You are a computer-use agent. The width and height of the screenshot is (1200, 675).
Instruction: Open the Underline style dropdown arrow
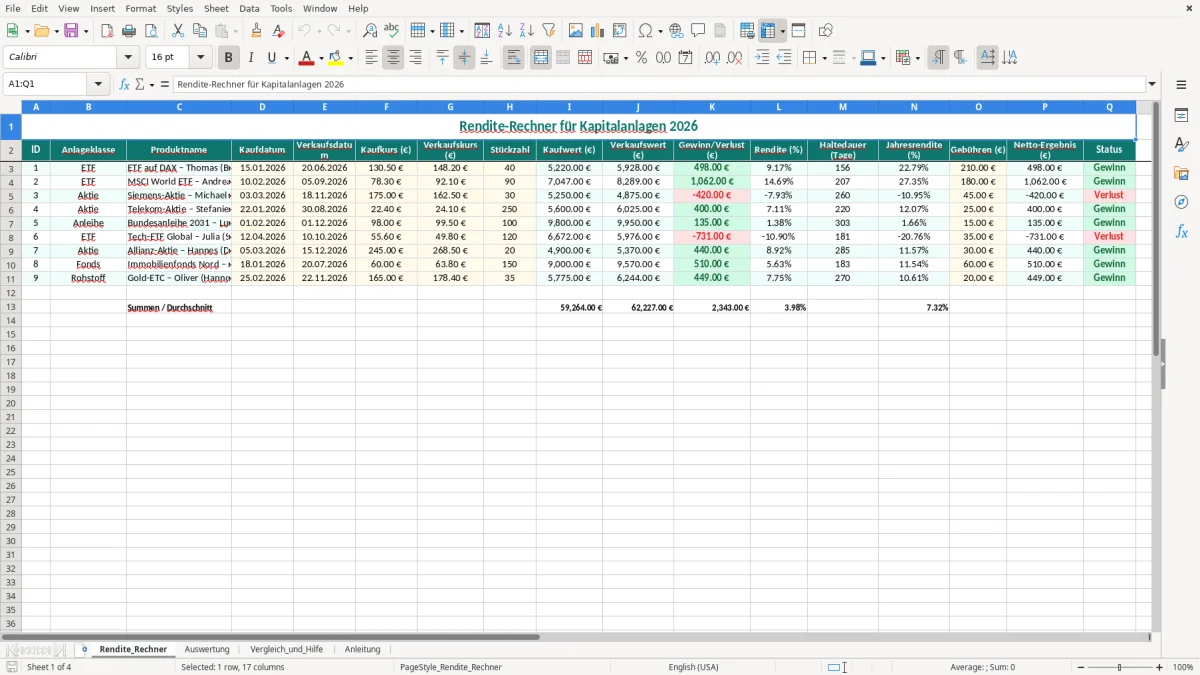tap(286, 58)
